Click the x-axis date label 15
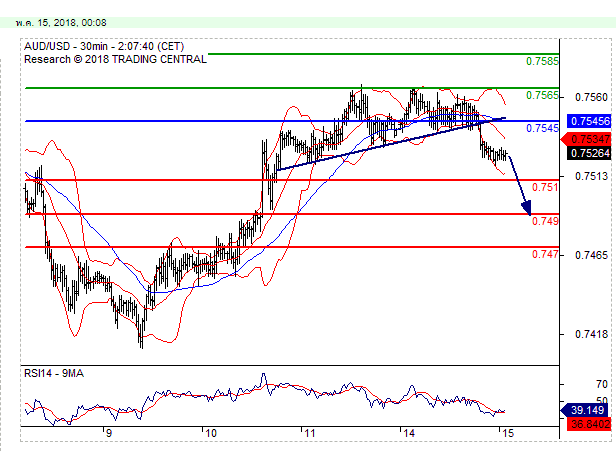 (x=508, y=433)
